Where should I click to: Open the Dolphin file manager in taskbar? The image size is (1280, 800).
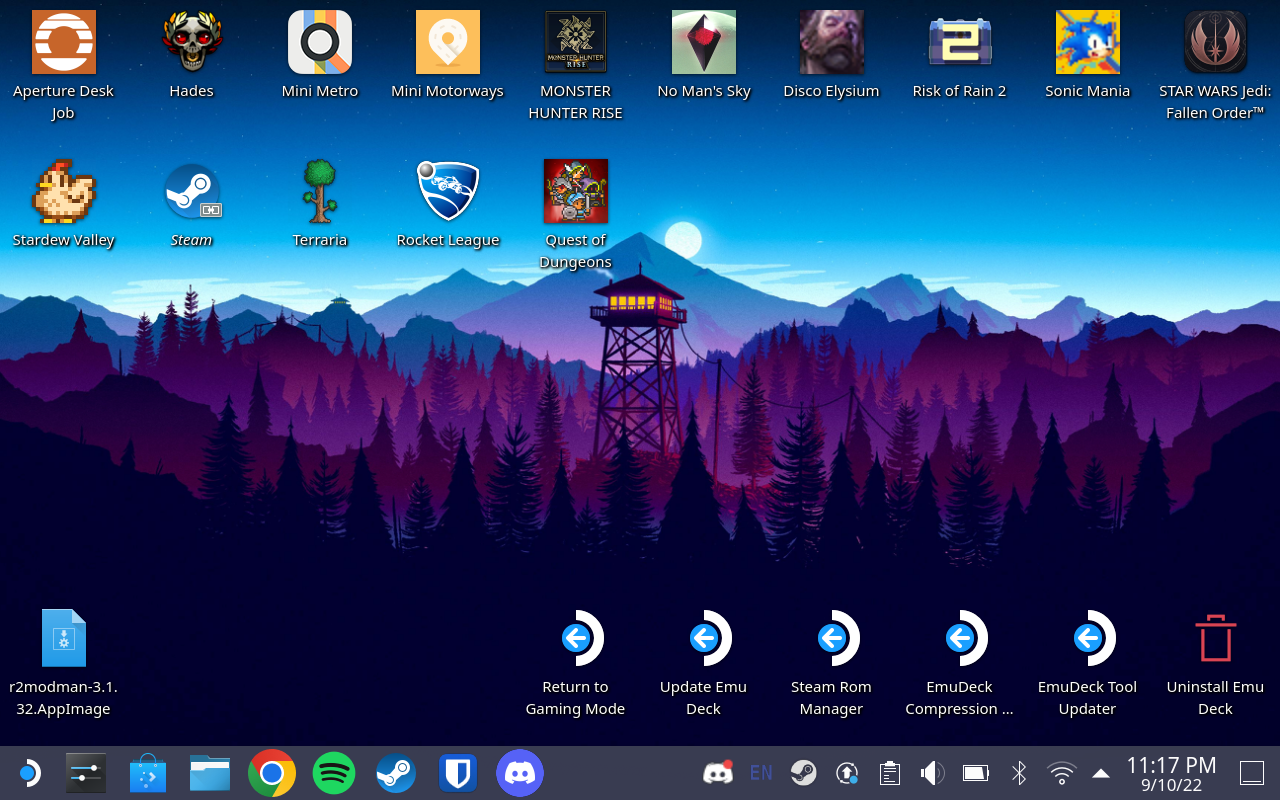[x=210, y=773]
